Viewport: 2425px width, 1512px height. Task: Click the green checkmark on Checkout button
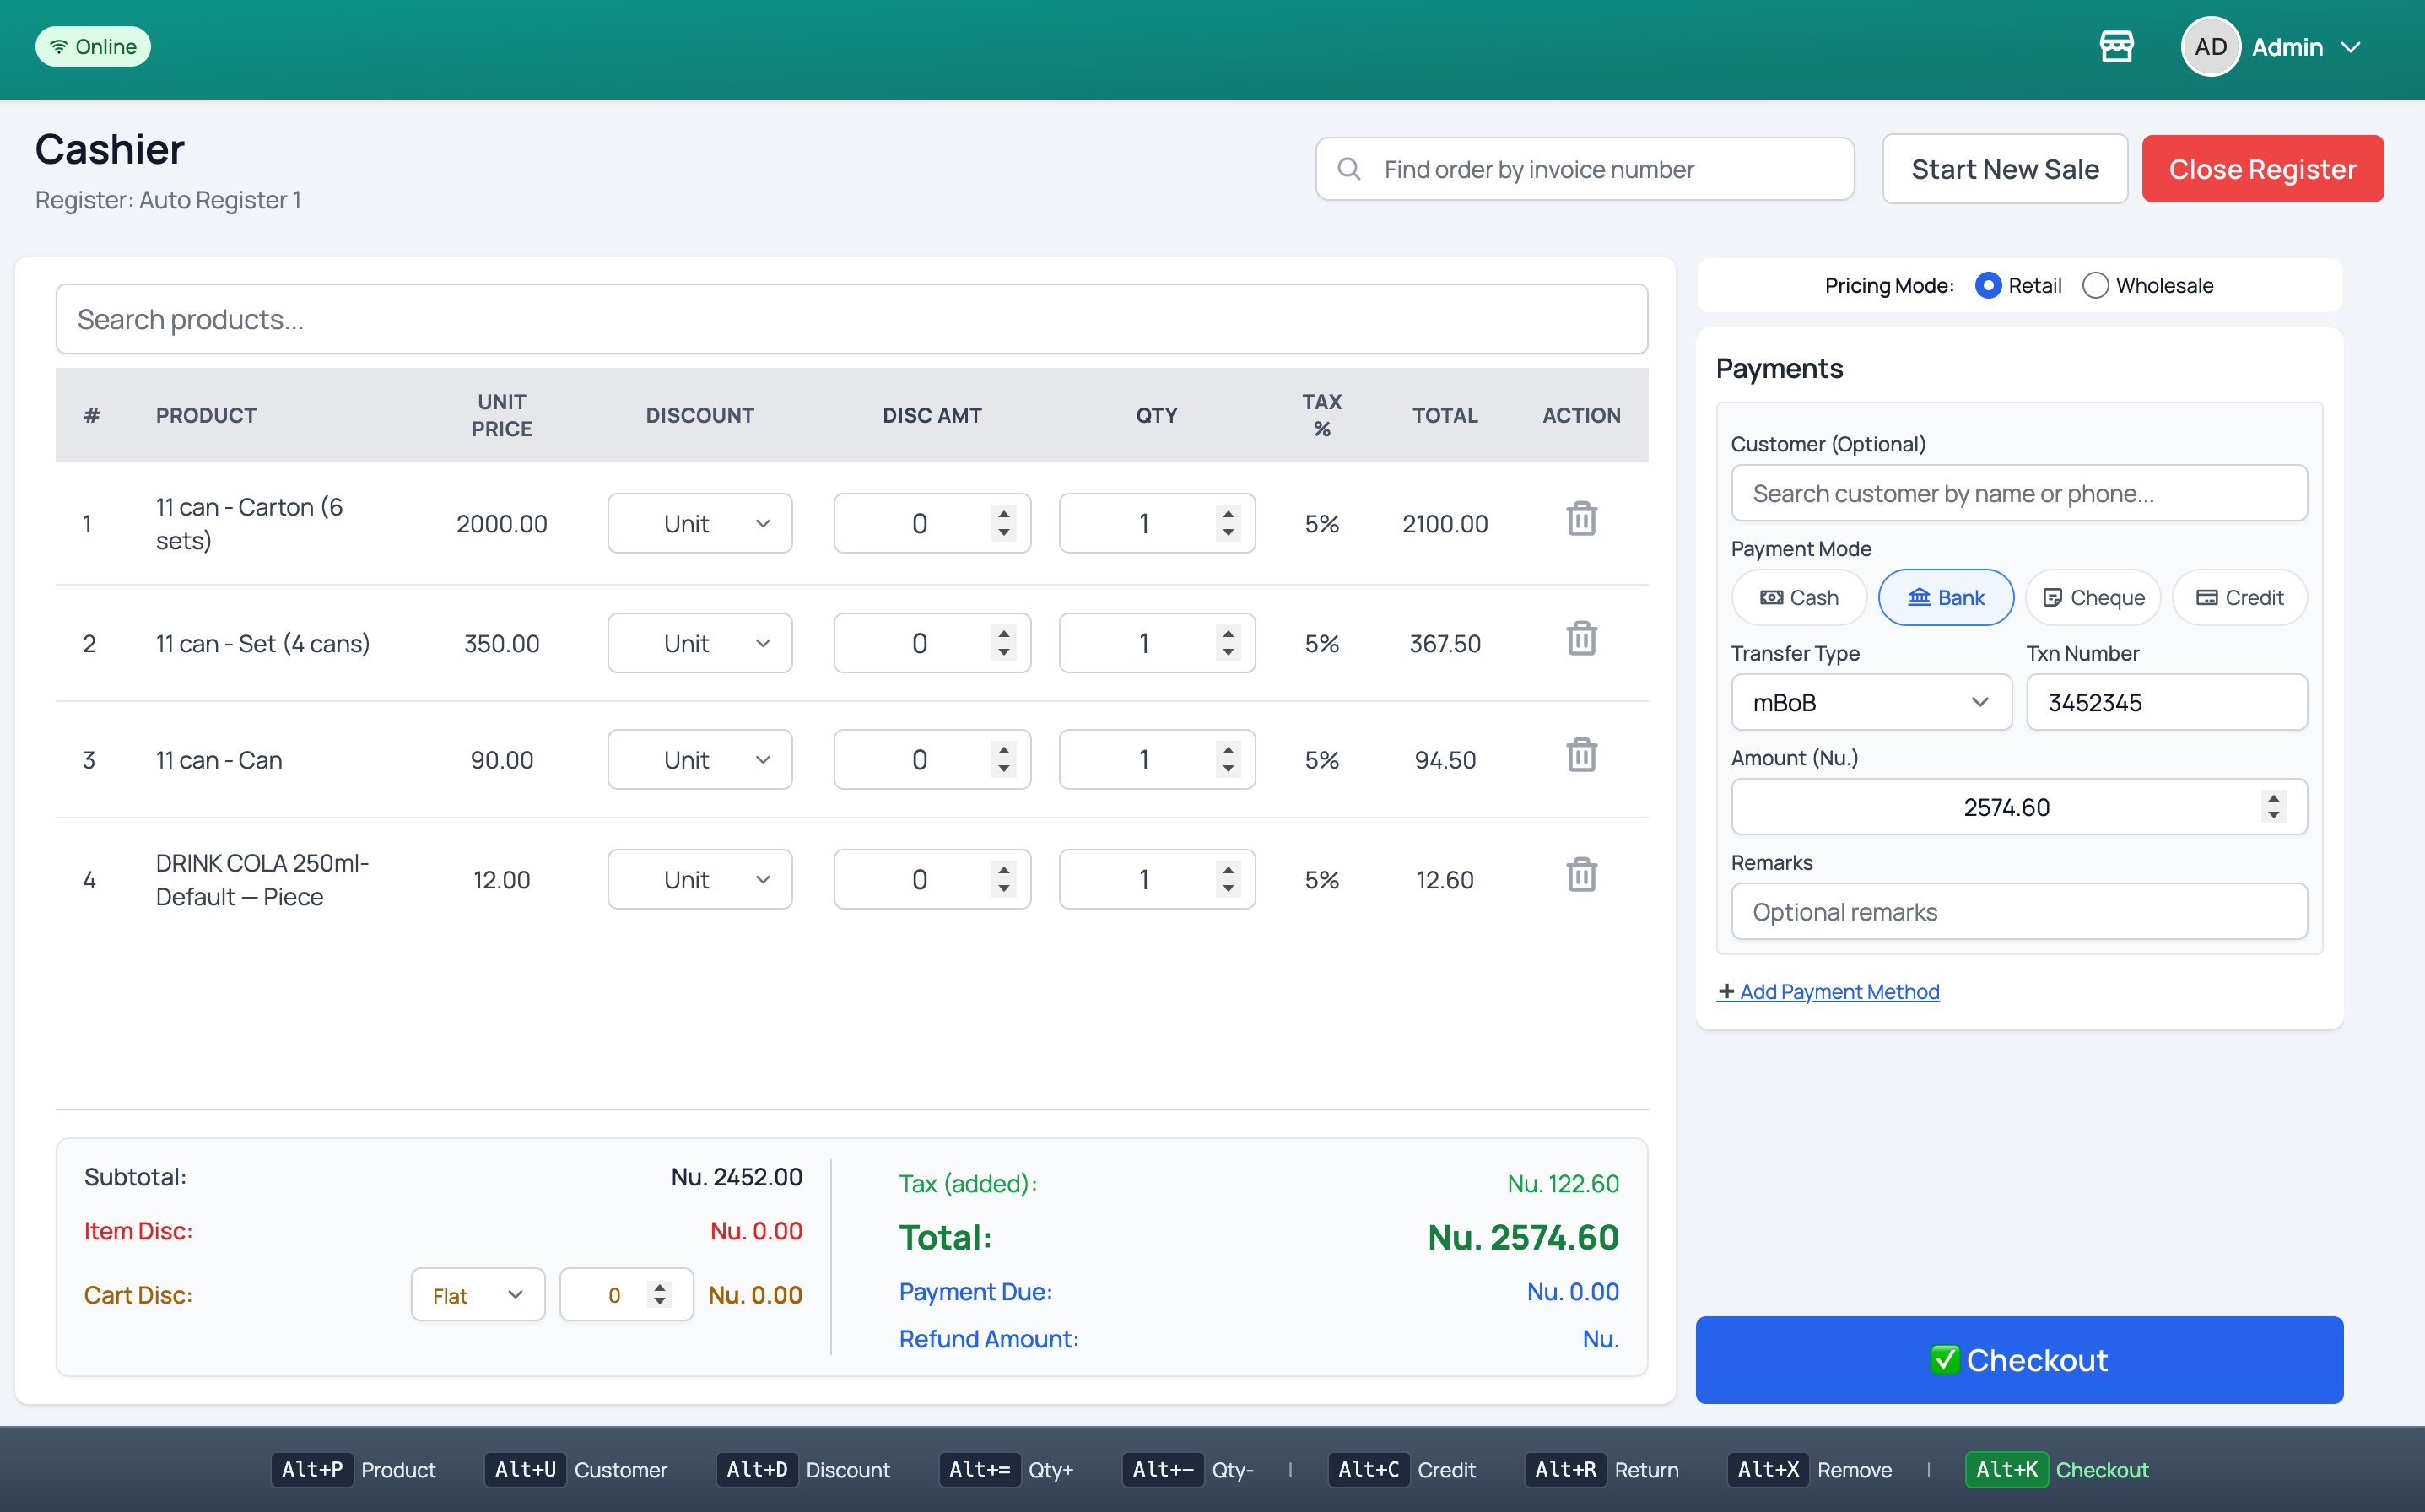[x=1944, y=1359]
